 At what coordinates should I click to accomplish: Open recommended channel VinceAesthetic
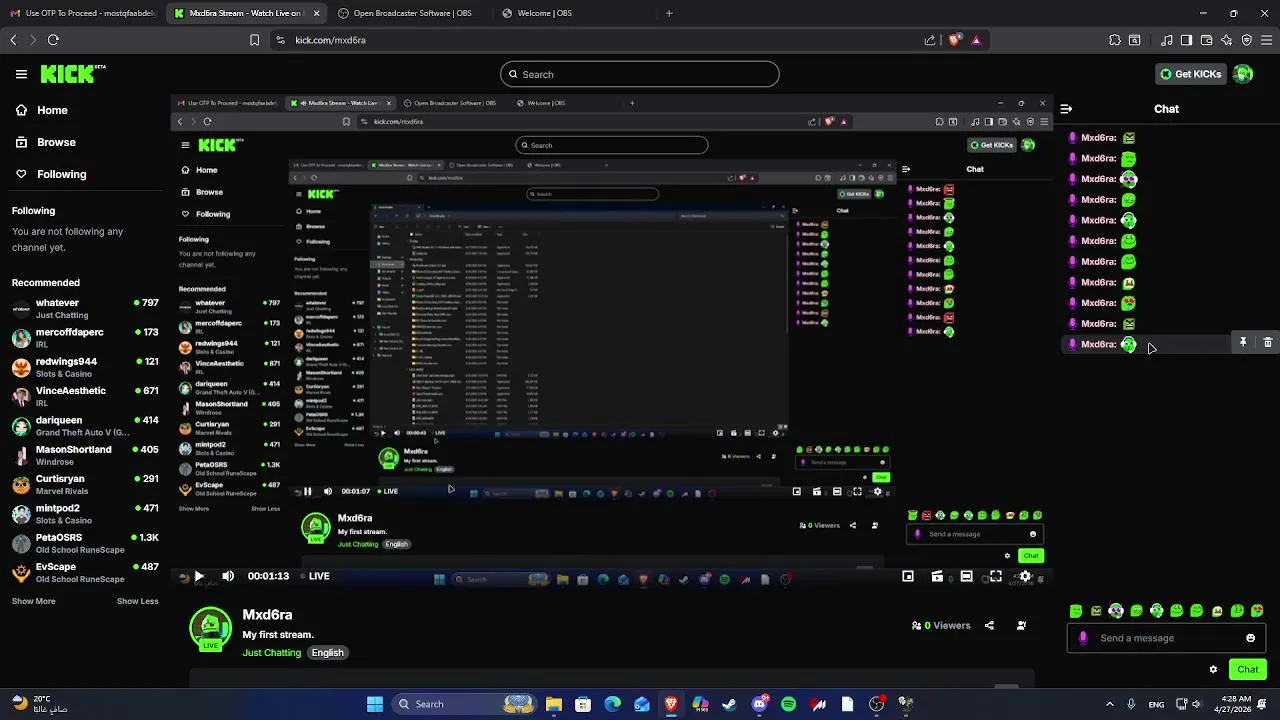[85, 396]
